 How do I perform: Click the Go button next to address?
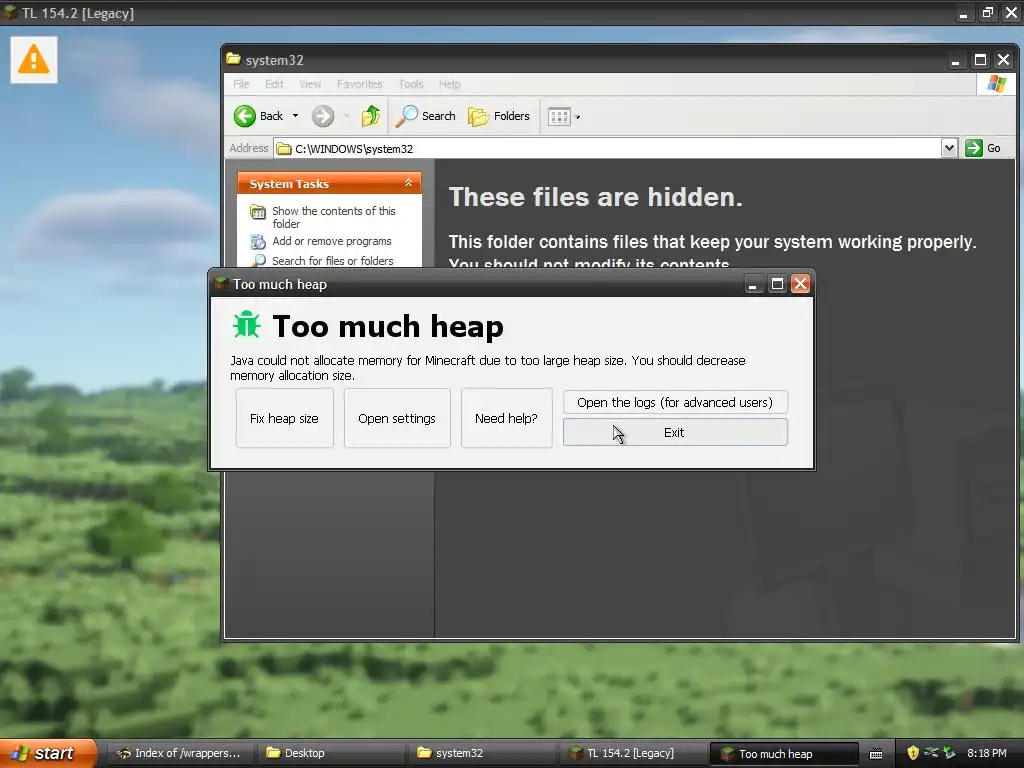point(984,148)
